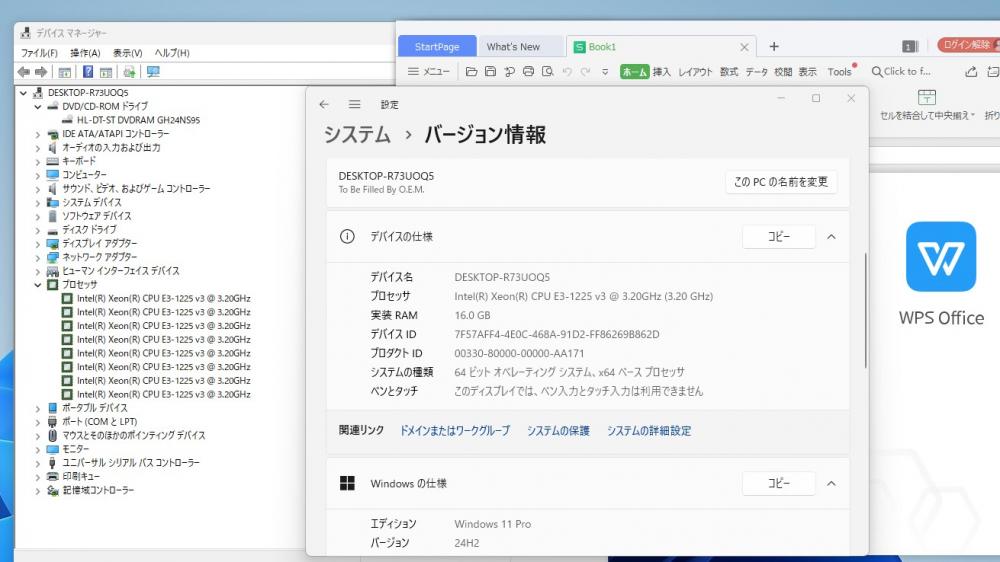Open the ドメインまたはワークグループ link
Viewport: 1000px width, 562px height.
pyautogui.click(x=455, y=431)
